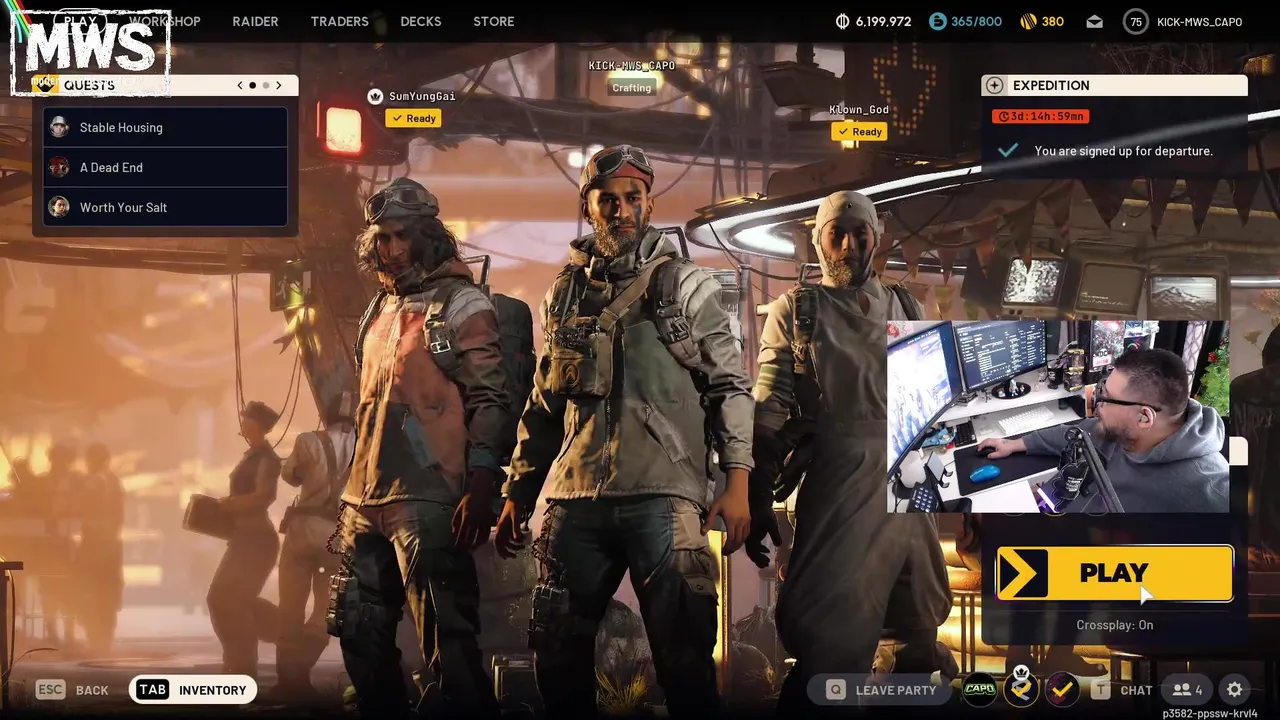Open the Store tab
This screenshot has height=720, width=1280.
[494, 21]
